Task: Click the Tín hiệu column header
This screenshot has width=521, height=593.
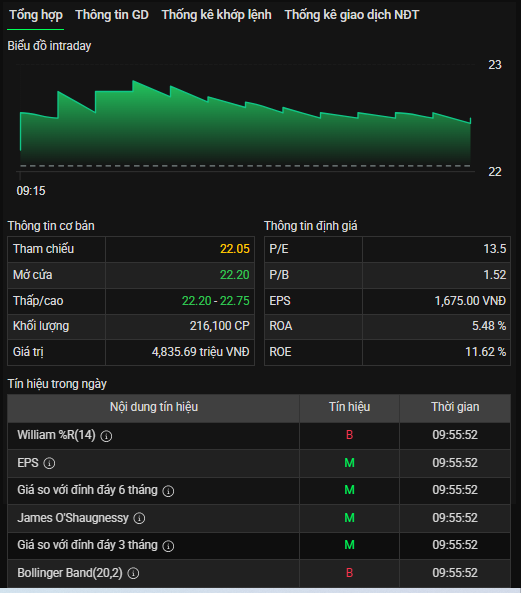Action: [349, 407]
